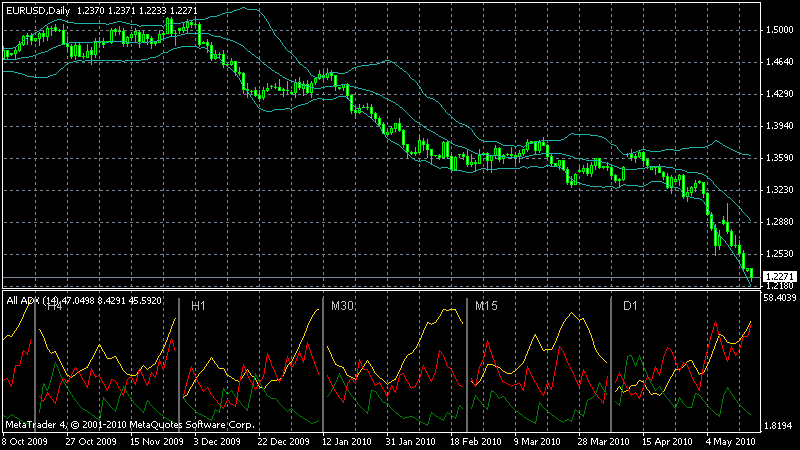Click the 58.4039 indicator scale maximum
Image resolution: width=800 pixels, height=450 pixels.
[x=780, y=297]
